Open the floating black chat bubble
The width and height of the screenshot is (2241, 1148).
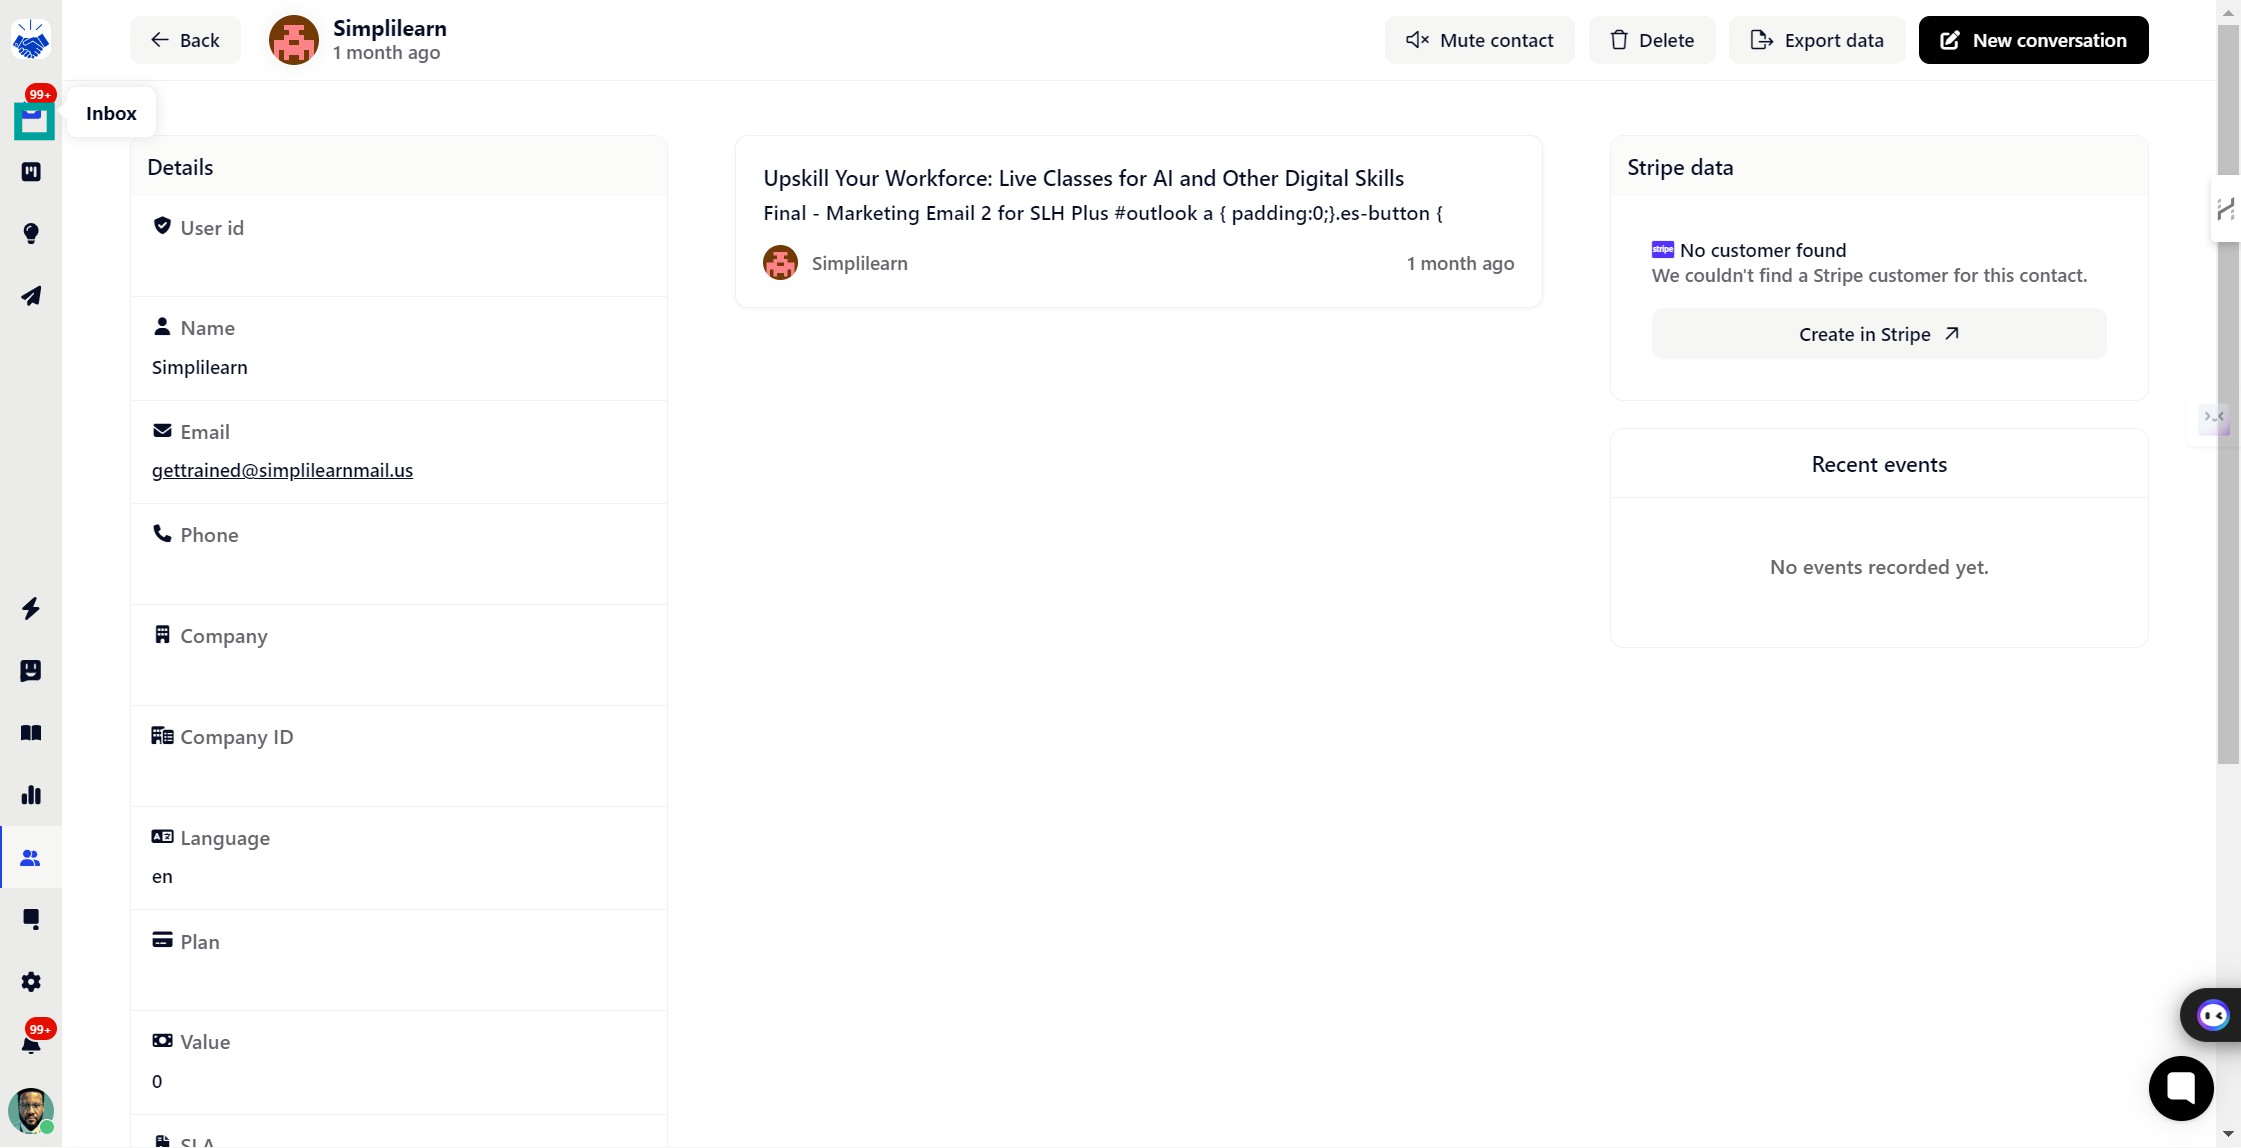tap(2181, 1088)
